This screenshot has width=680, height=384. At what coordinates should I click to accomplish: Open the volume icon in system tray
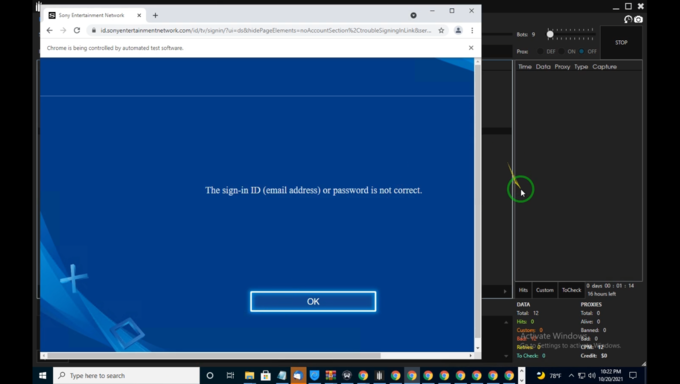(592, 375)
